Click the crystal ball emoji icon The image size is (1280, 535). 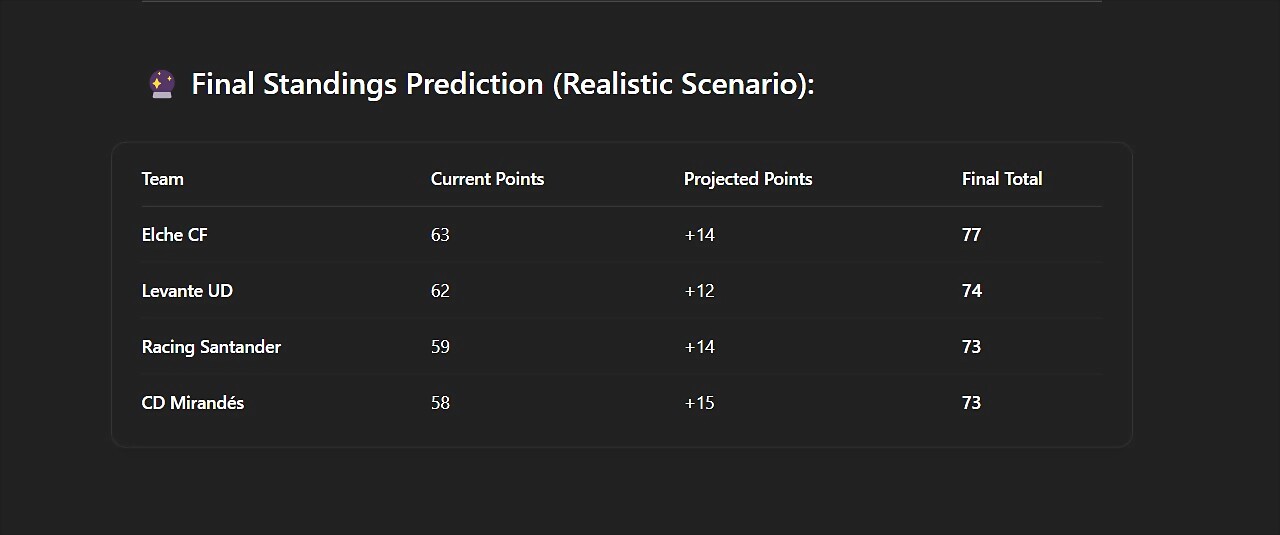(x=162, y=84)
